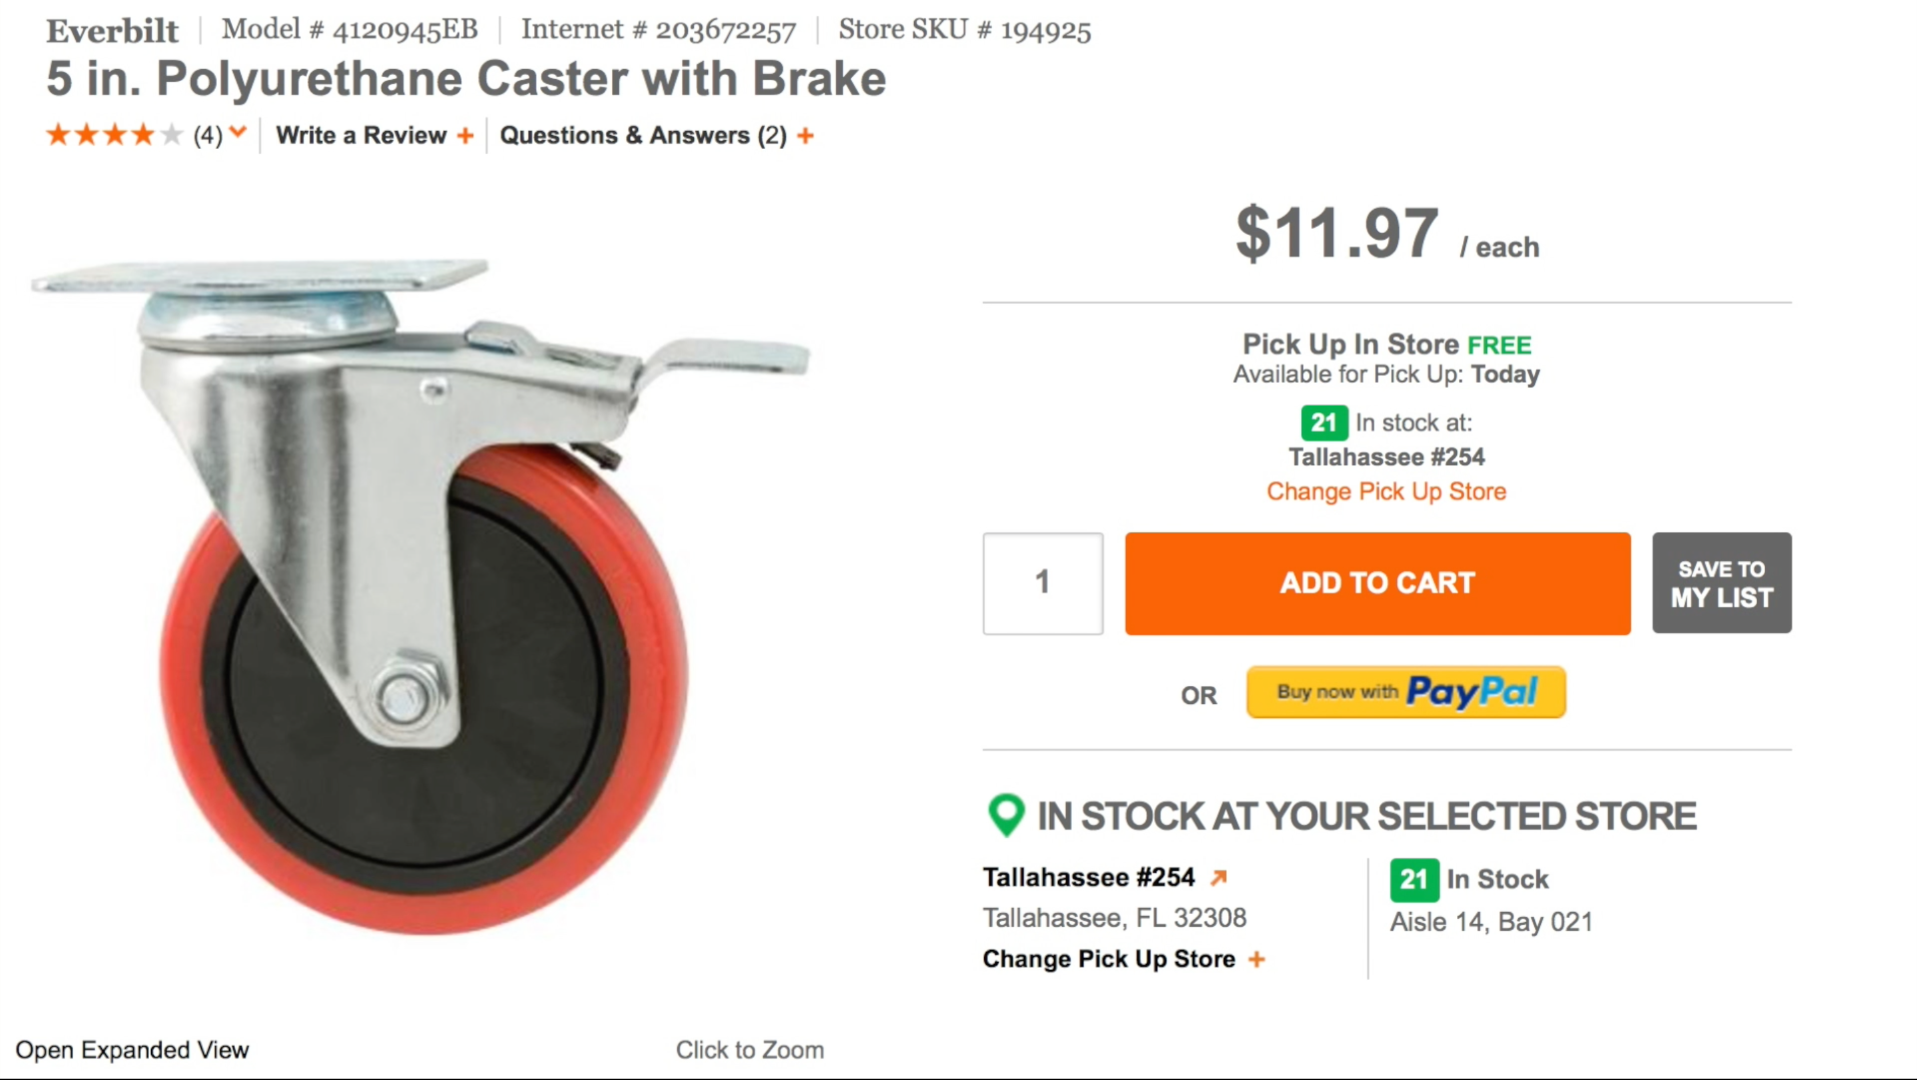Expand the ratings chevron next to (4)

point(238,132)
